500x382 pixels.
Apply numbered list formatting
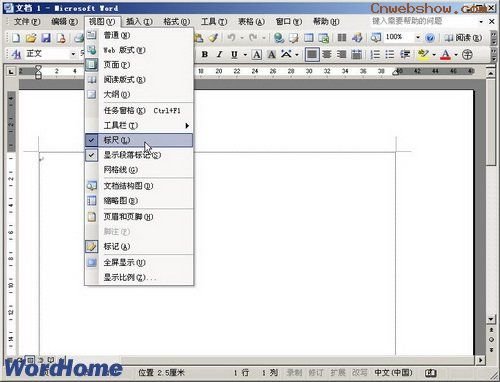(375, 54)
